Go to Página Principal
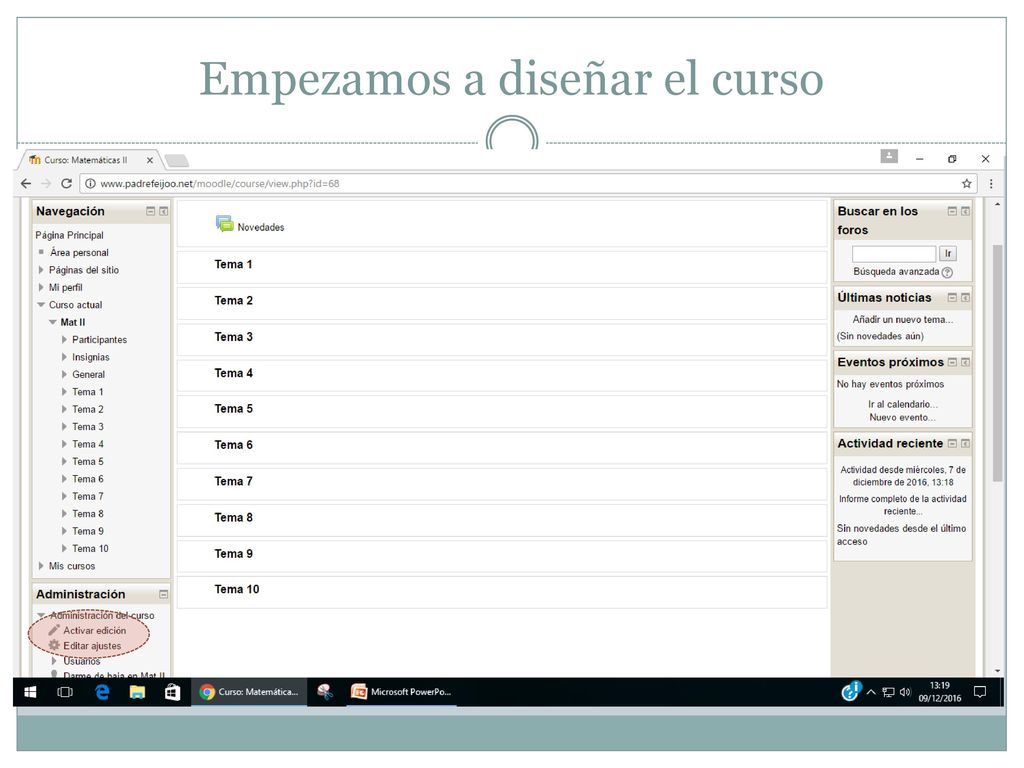Screen dimensions: 1024x768 click(69, 235)
